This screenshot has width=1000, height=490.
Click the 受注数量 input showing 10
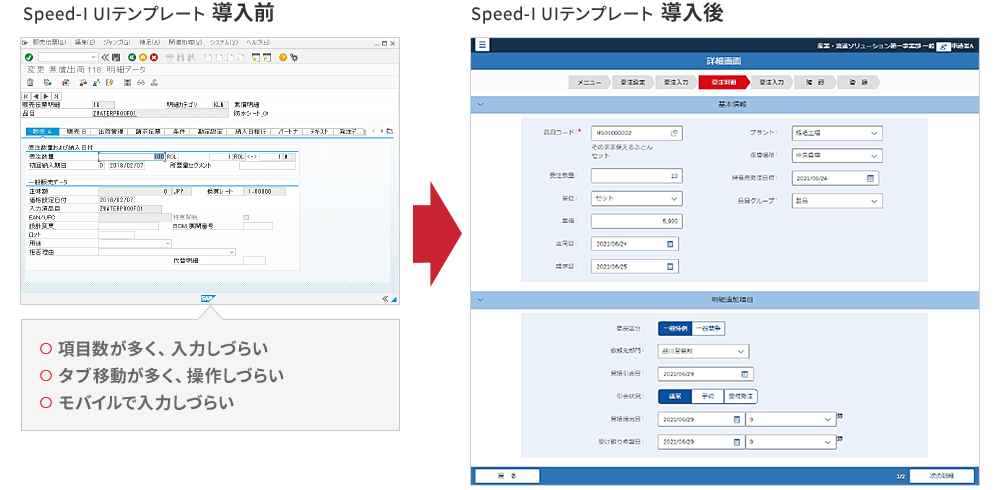pos(636,176)
